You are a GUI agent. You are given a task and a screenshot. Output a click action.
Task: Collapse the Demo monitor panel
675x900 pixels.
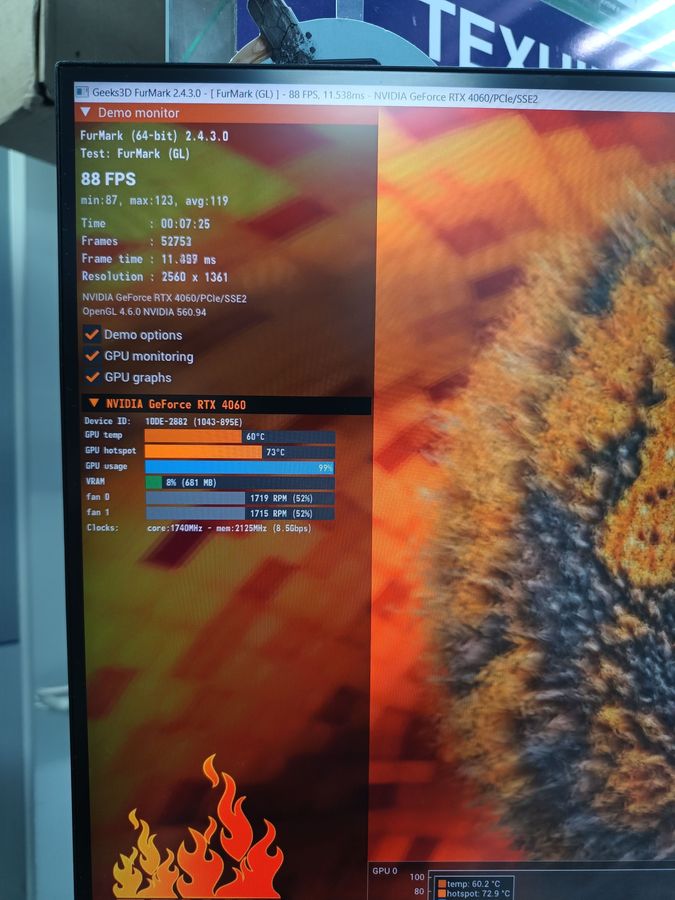tap(85, 113)
